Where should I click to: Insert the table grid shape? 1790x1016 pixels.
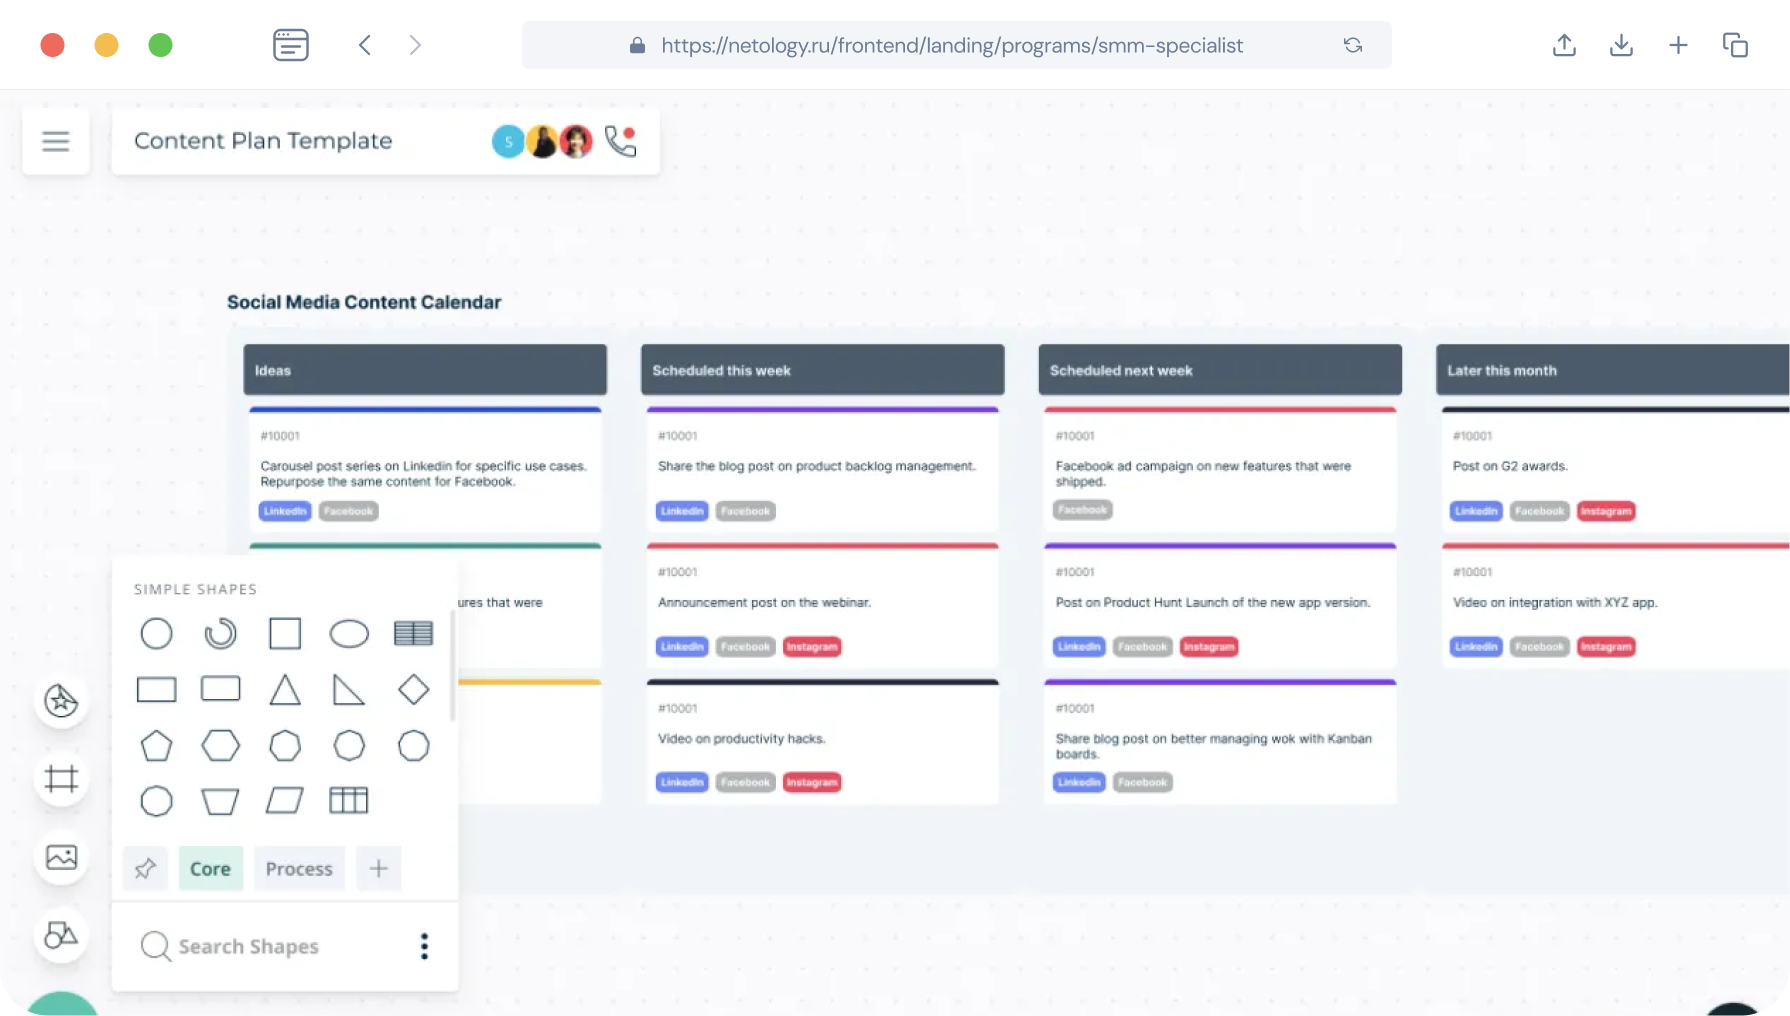pos(348,800)
